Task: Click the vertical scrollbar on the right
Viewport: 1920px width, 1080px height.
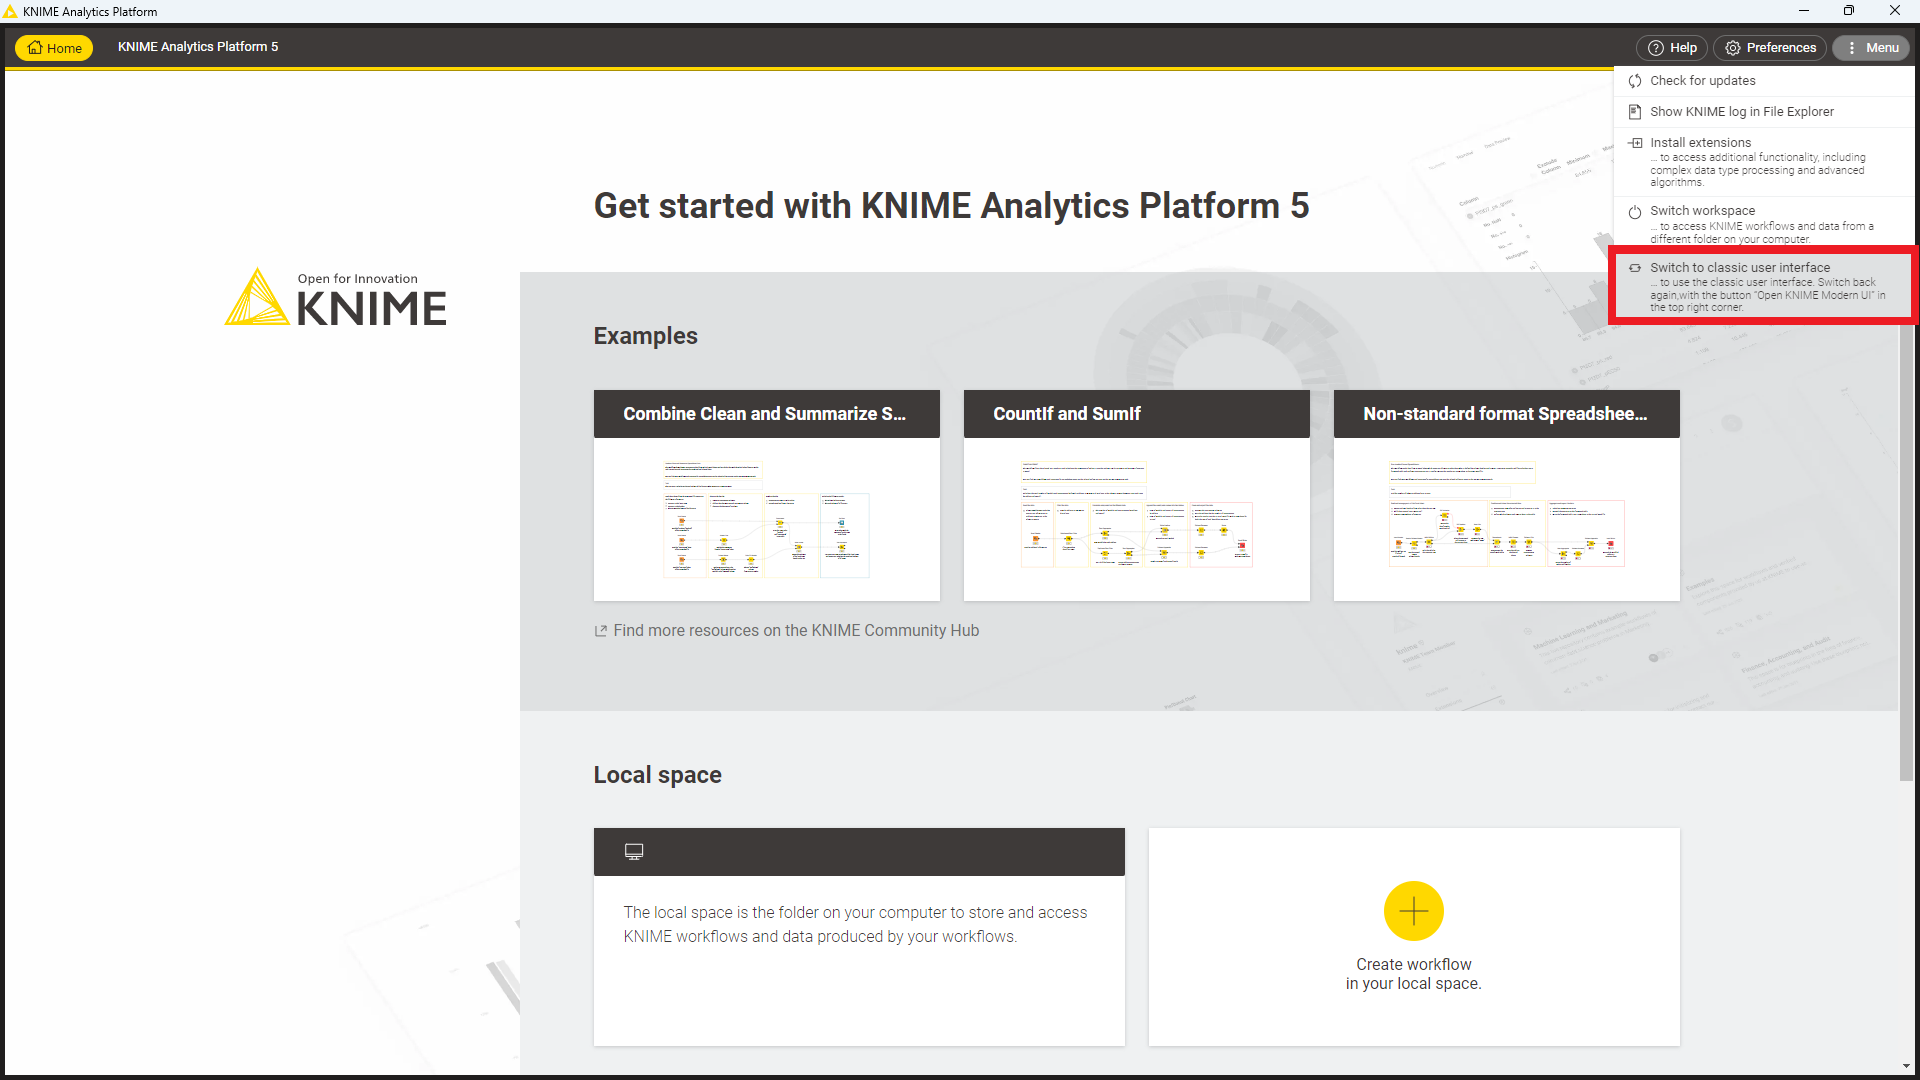Action: (1906, 550)
